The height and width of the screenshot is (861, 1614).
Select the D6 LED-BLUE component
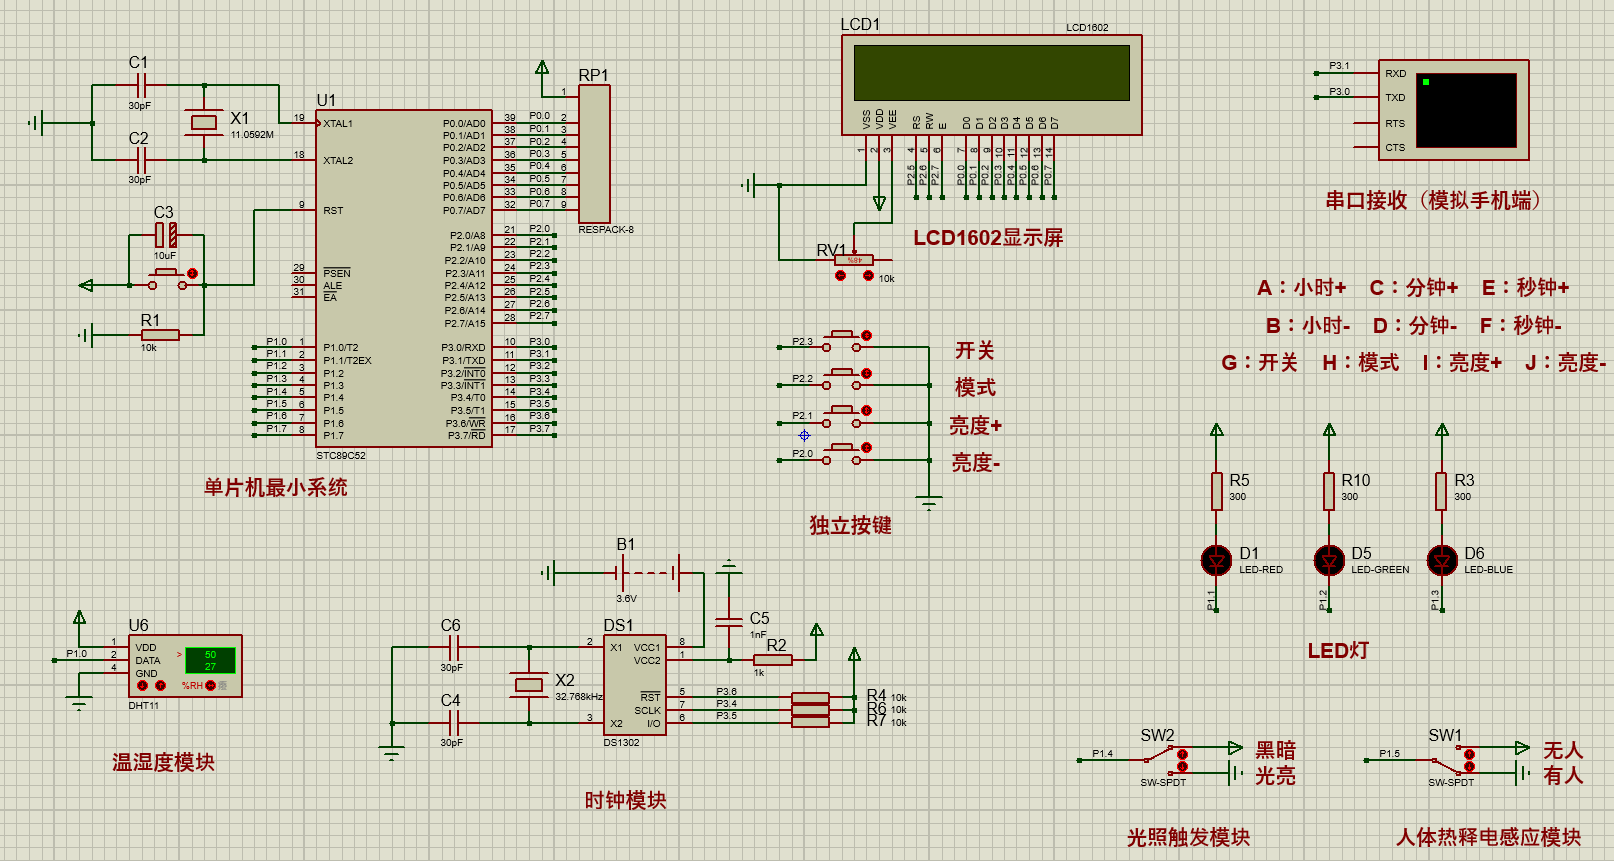coord(1442,561)
